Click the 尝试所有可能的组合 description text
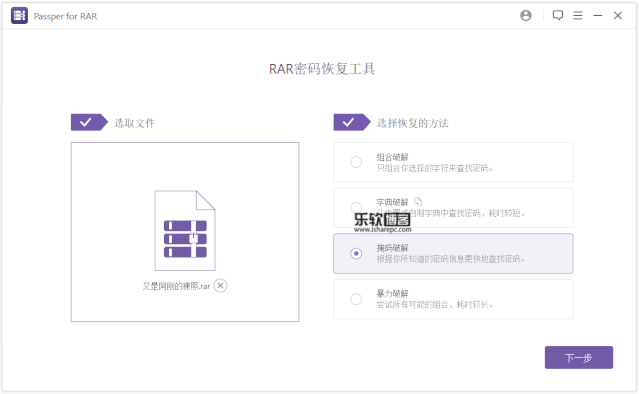This screenshot has width=639, height=394. click(x=434, y=304)
